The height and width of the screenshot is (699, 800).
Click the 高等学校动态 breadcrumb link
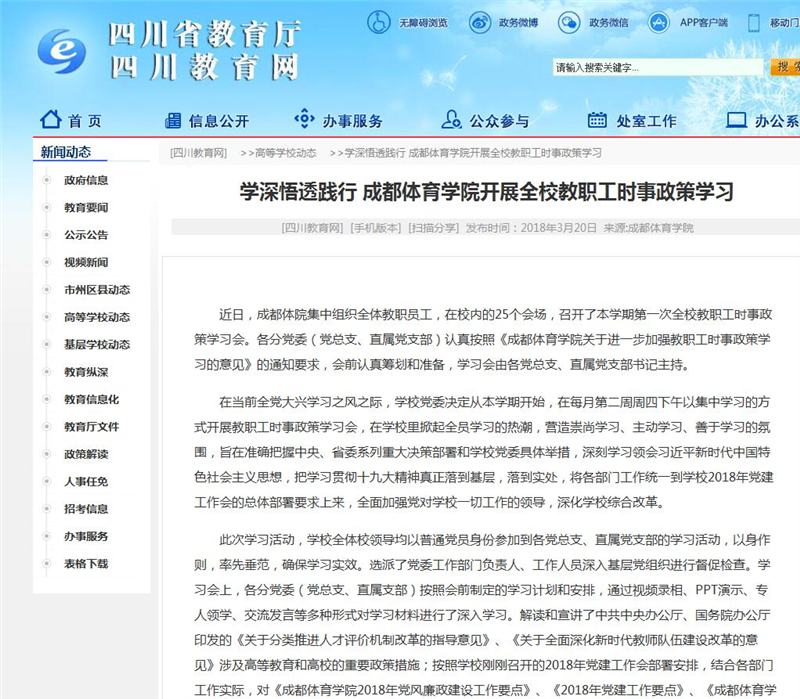[286, 153]
